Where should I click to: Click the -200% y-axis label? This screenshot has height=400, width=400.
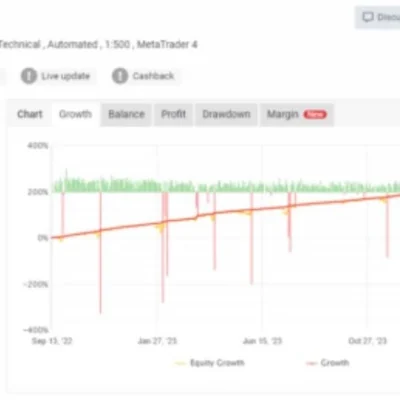coord(36,284)
